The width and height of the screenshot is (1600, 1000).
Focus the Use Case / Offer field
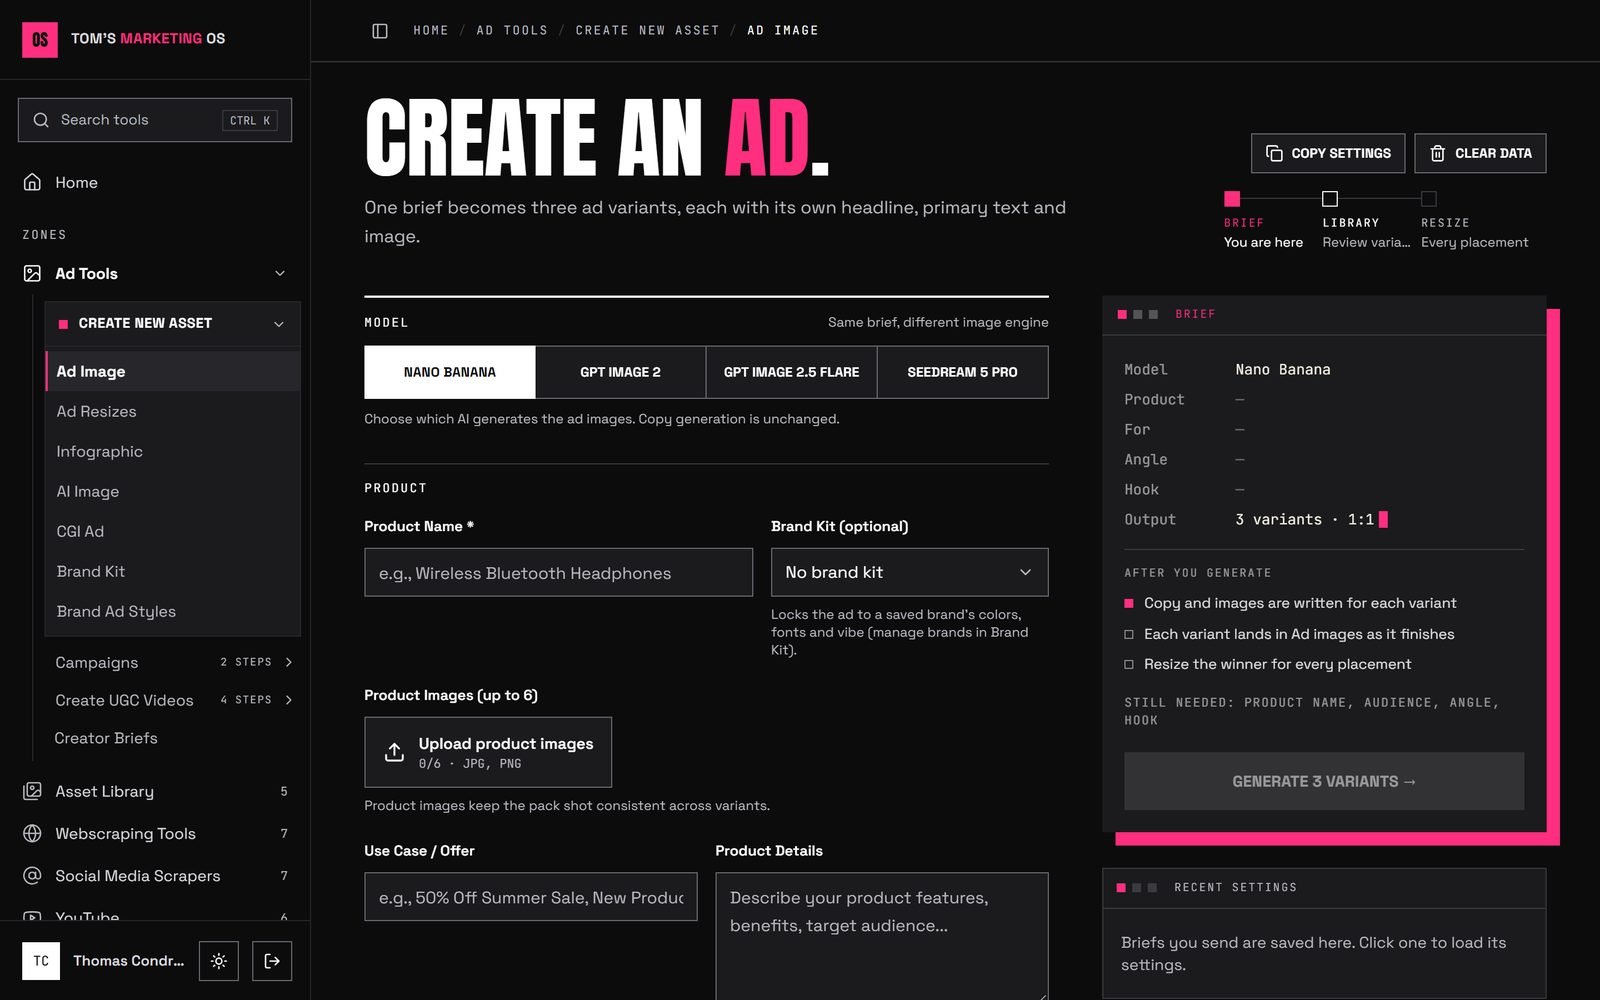(x=531, y=897)
